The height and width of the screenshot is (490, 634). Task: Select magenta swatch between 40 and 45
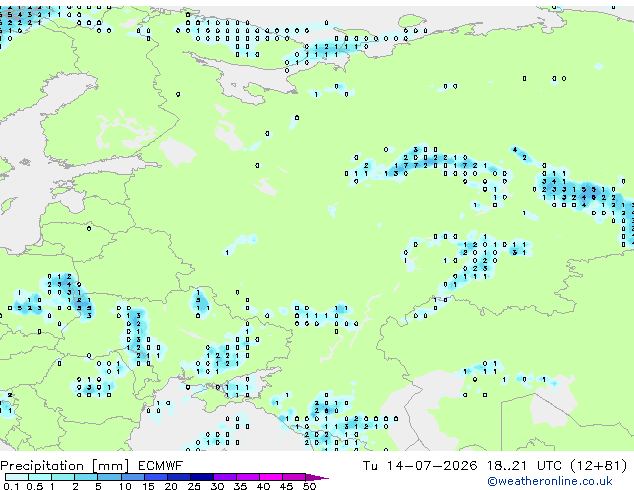(271, 477)
